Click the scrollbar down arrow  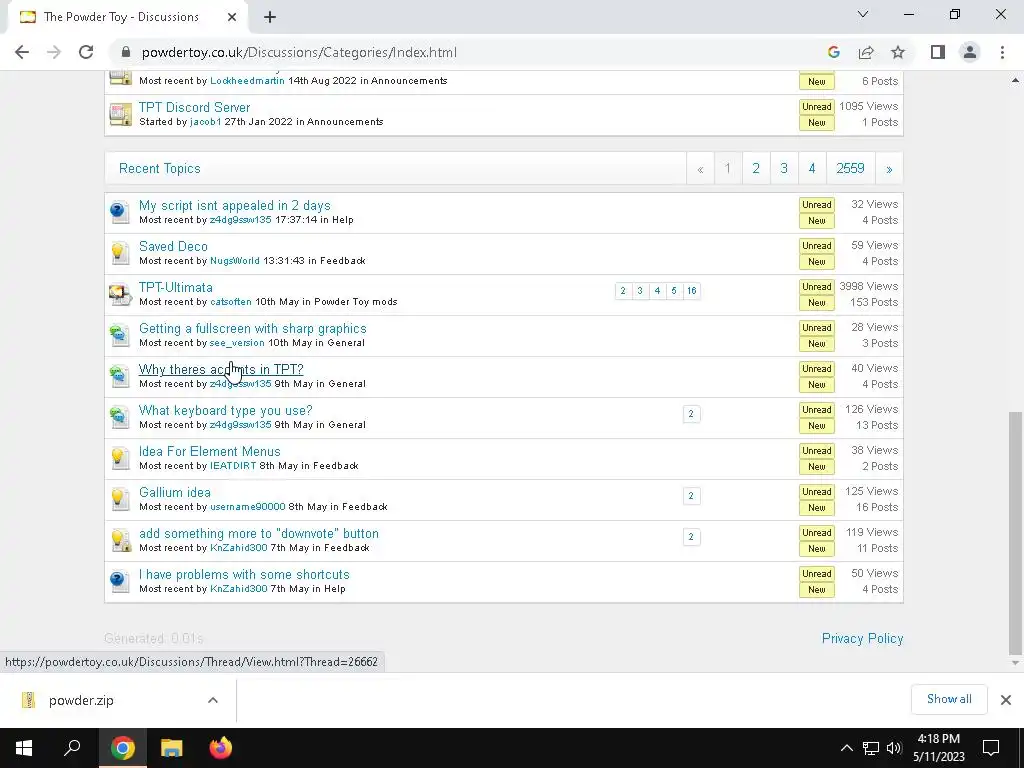pyautogui.click(x=1015, y=663)
